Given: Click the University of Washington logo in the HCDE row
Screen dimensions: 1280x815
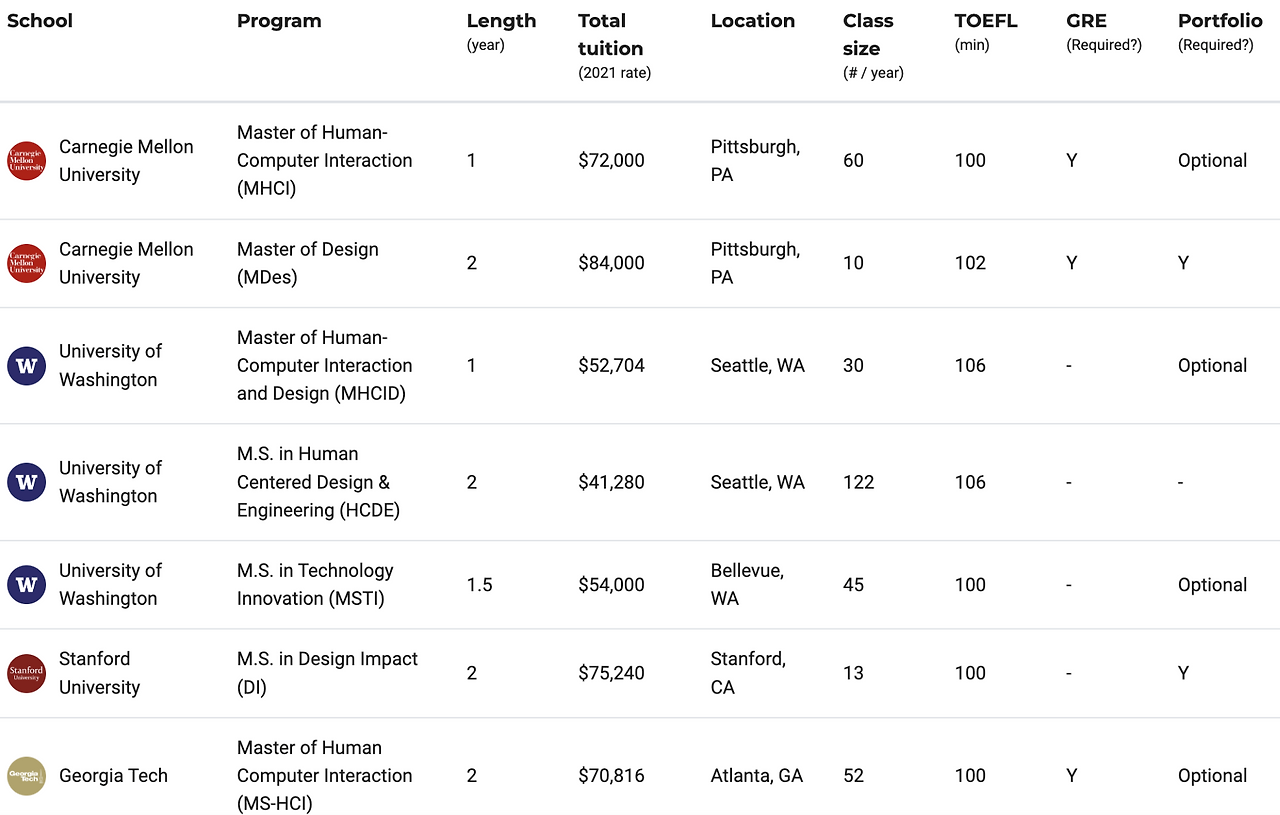Looking at the screenshot, I should [27, 482].
